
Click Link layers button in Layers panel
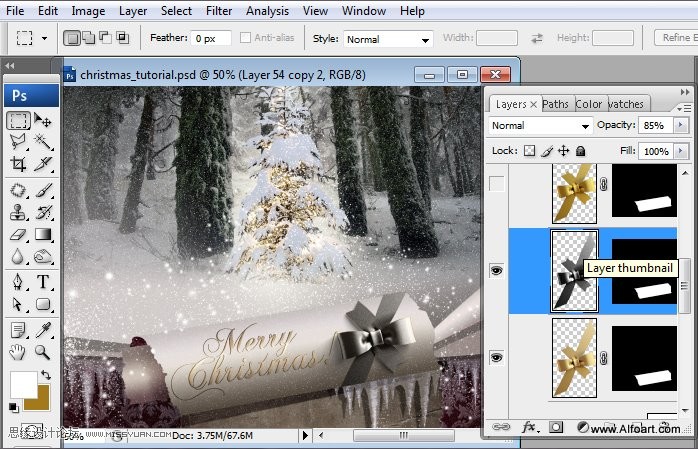point(501,428)
